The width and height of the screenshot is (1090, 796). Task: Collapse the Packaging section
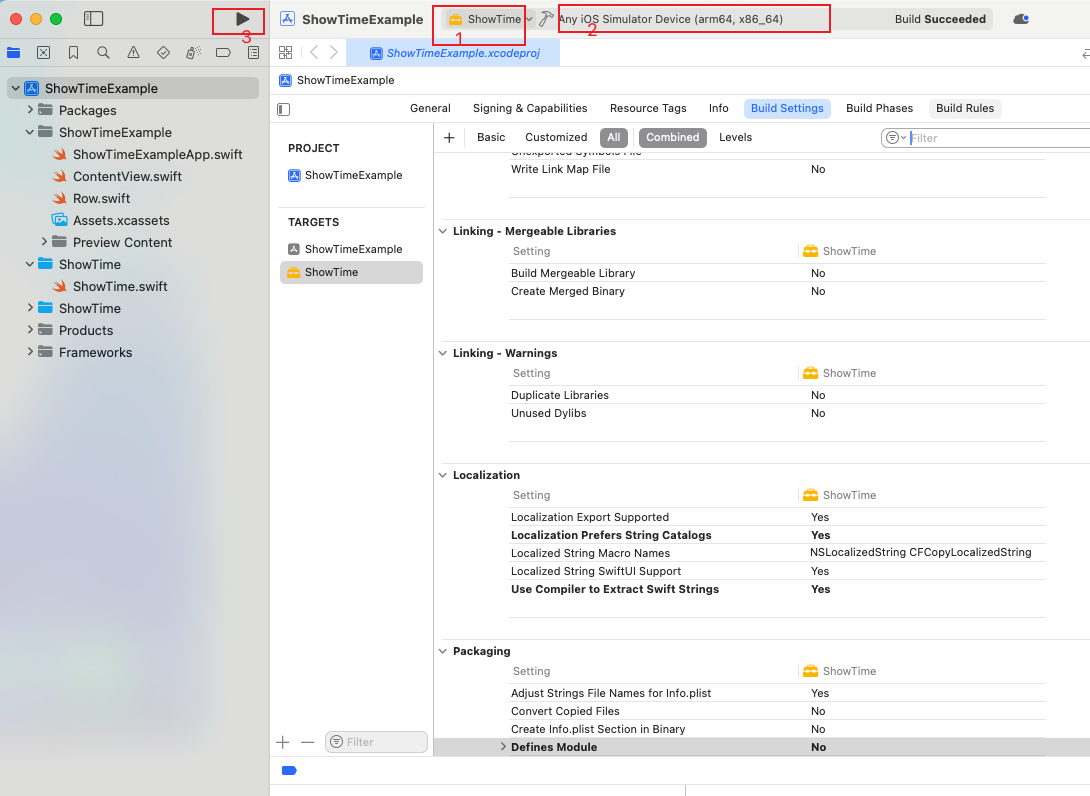click(x=443, y=651)
